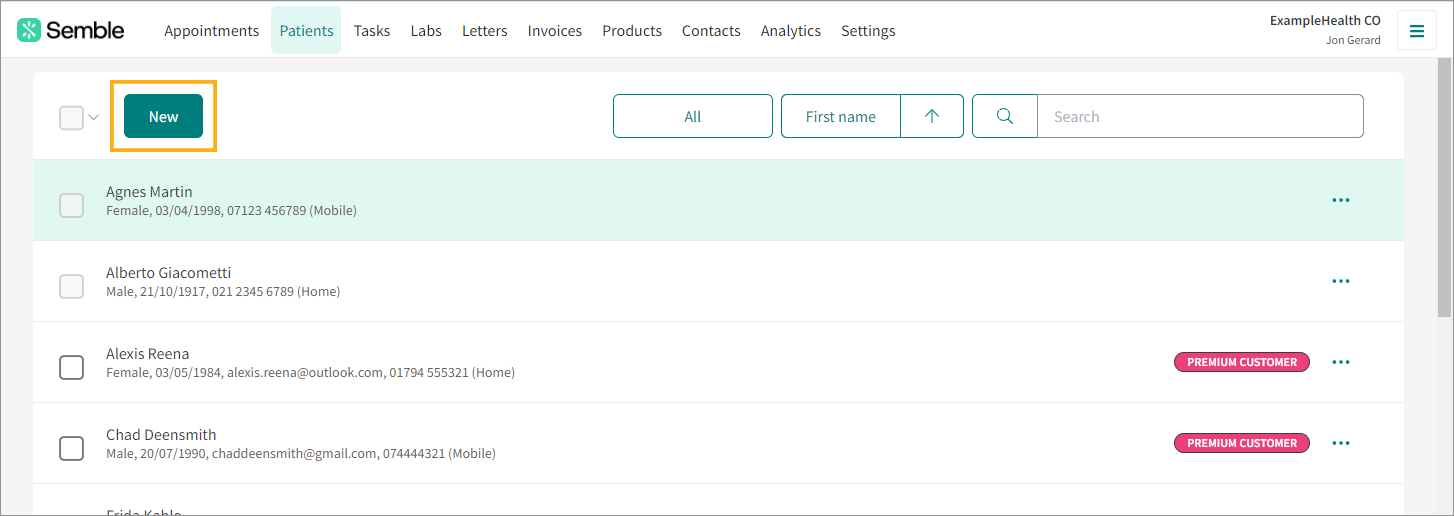This screenshot has width=1454, height=516.
Task: View the Analytics page
Action: pyautogui.click(x=791, y=30)
